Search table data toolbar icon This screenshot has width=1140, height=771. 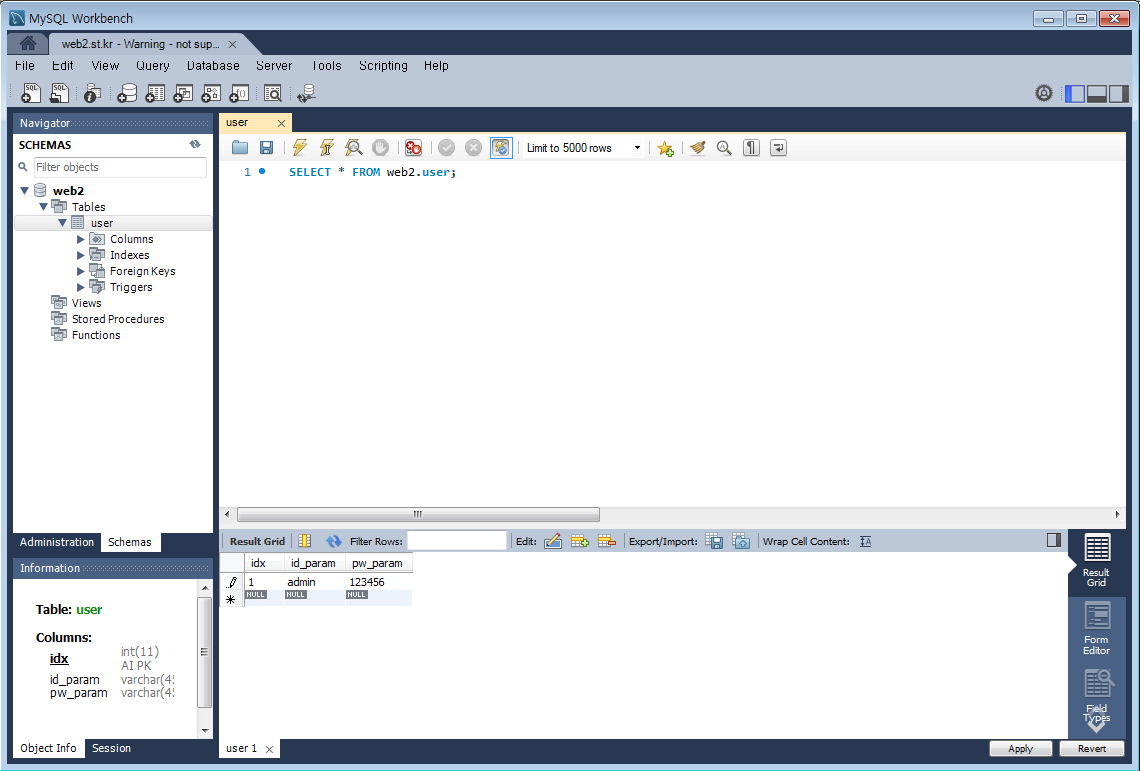coord(273,93)
